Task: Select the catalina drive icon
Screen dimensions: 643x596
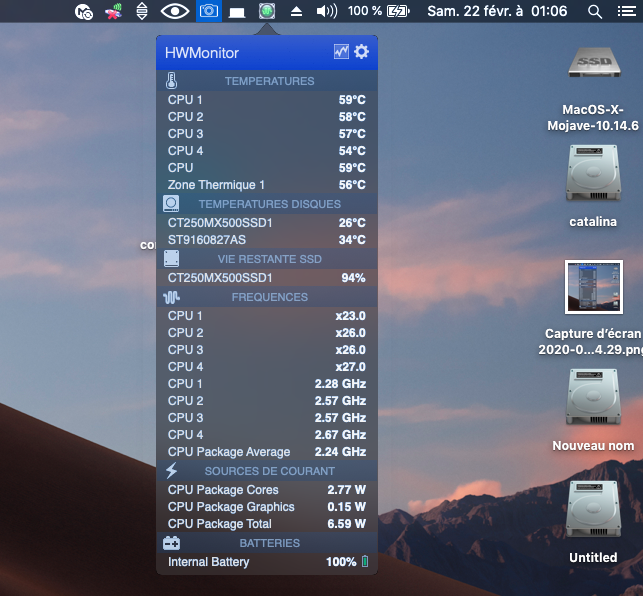Action: click(593, 173)
